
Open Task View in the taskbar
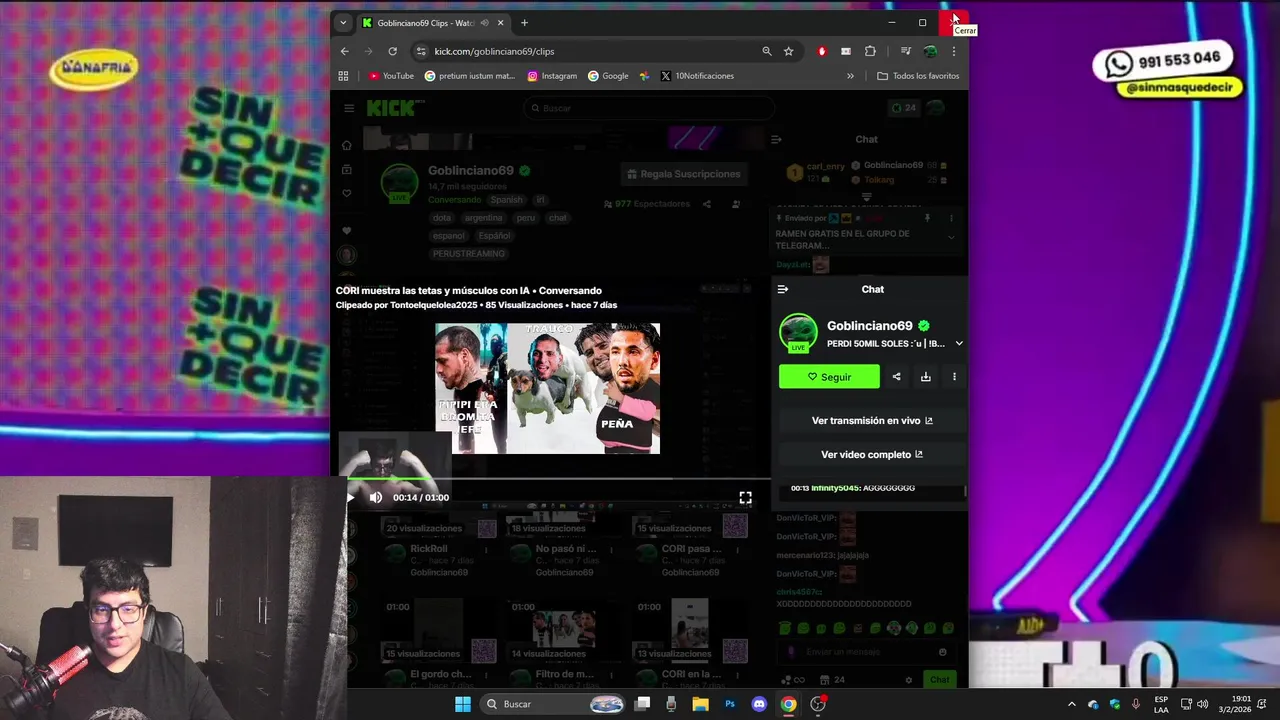point(643,704)
